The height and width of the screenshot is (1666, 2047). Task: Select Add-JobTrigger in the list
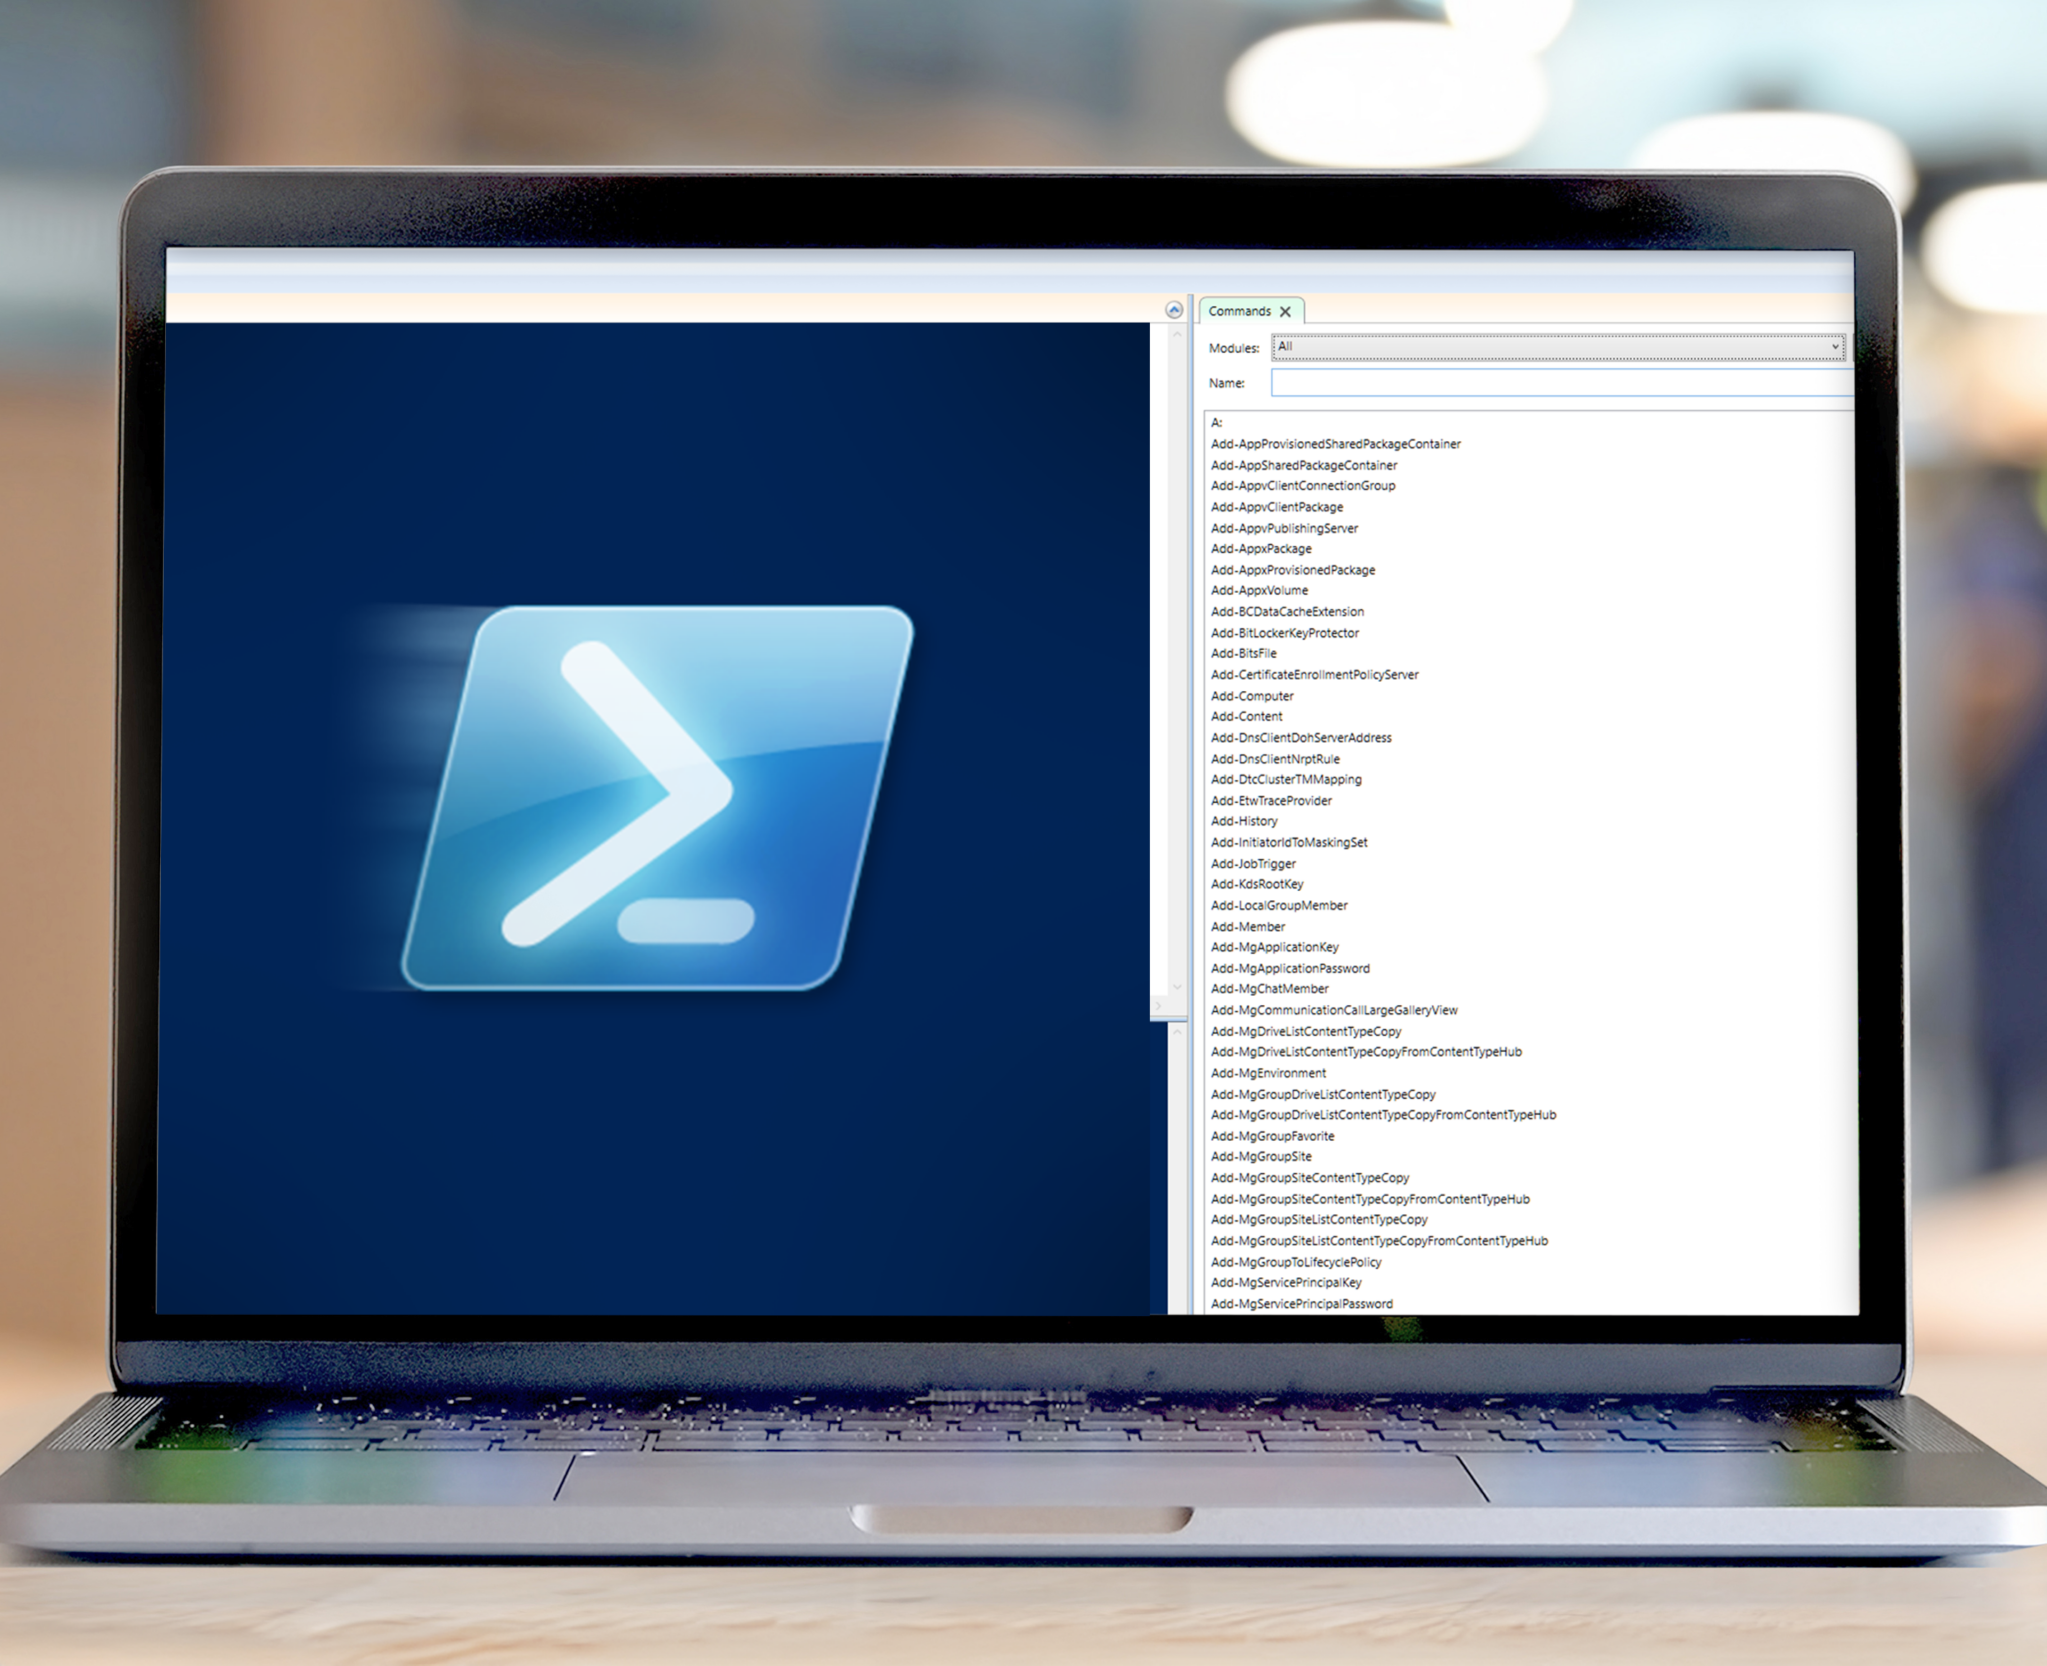click(1253, 864)
